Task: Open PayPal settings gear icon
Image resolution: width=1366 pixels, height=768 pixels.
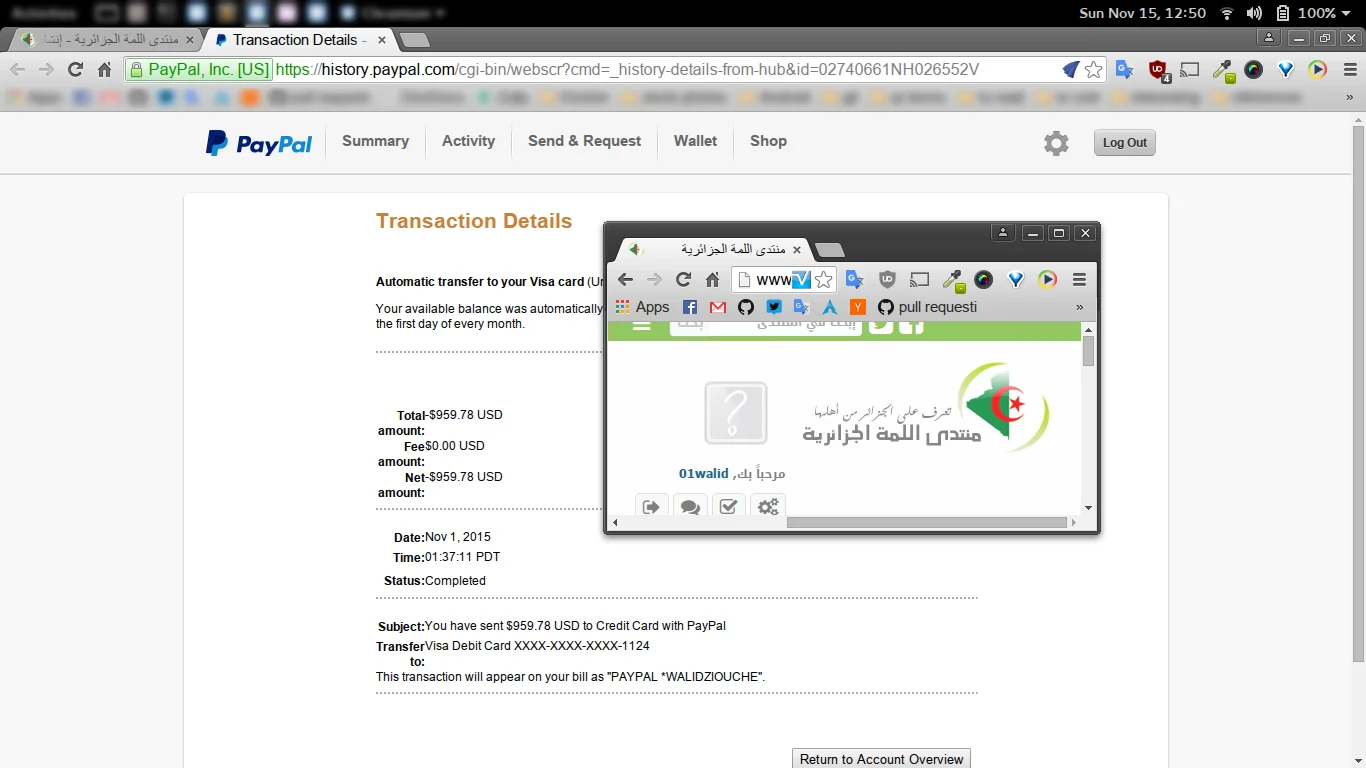Action: pos(1056,143)
